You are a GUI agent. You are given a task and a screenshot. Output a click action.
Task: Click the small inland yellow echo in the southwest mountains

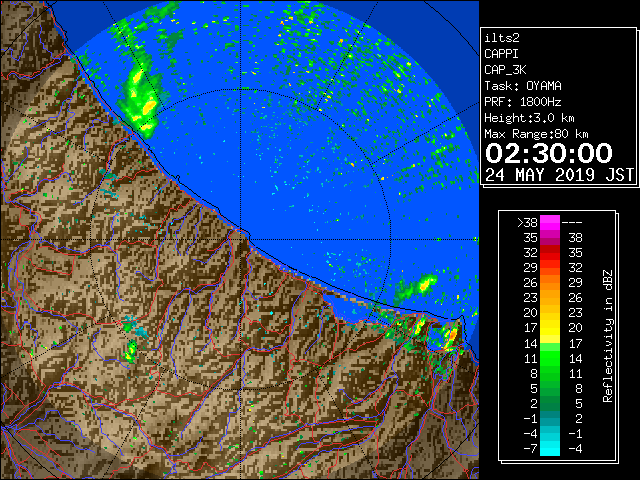[131, 352]
